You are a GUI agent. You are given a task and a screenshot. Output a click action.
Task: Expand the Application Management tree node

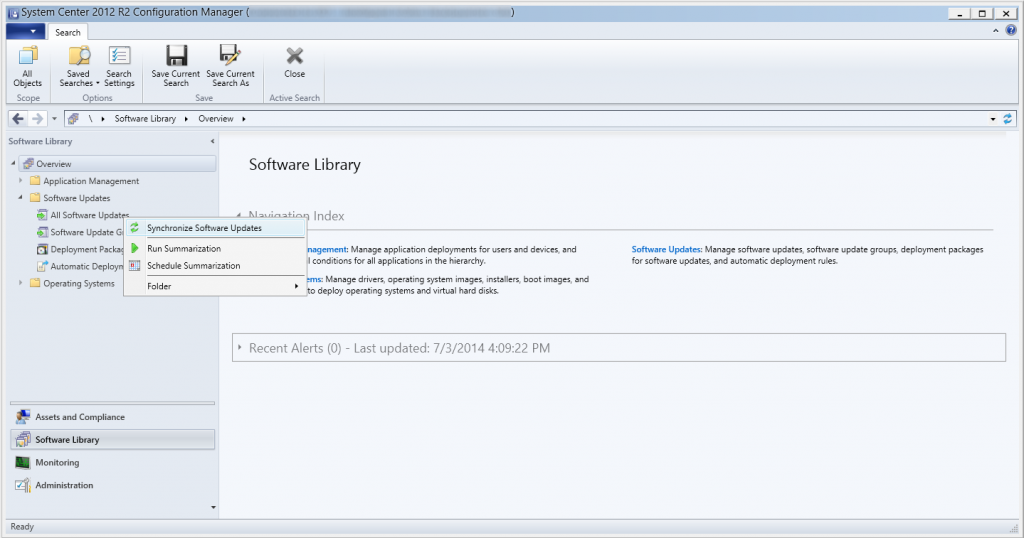(x=22, y=181)
